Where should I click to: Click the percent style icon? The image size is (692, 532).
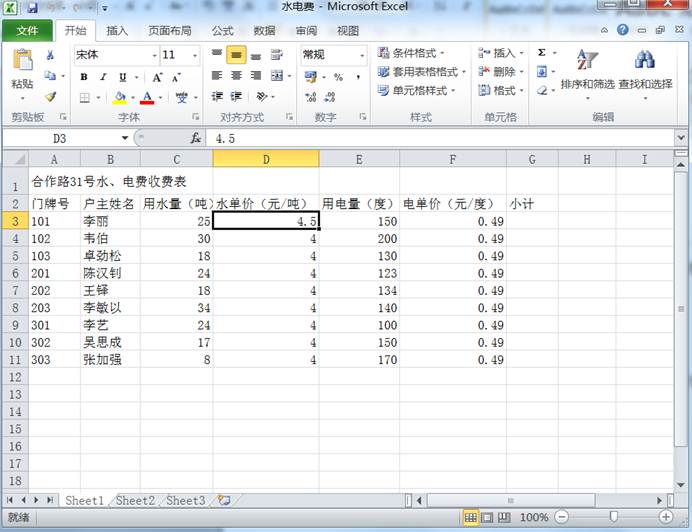pyautogui.click(x=338, y=76)
